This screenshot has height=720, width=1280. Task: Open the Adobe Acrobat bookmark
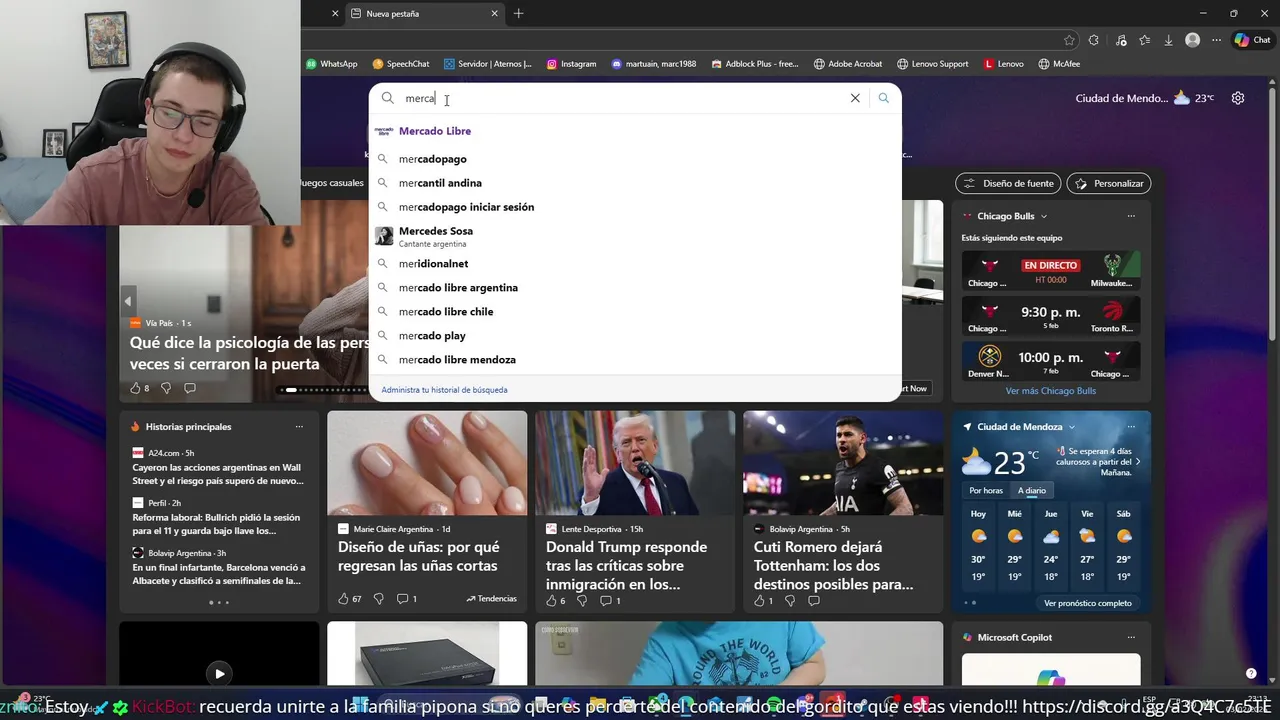coord(848,64)
